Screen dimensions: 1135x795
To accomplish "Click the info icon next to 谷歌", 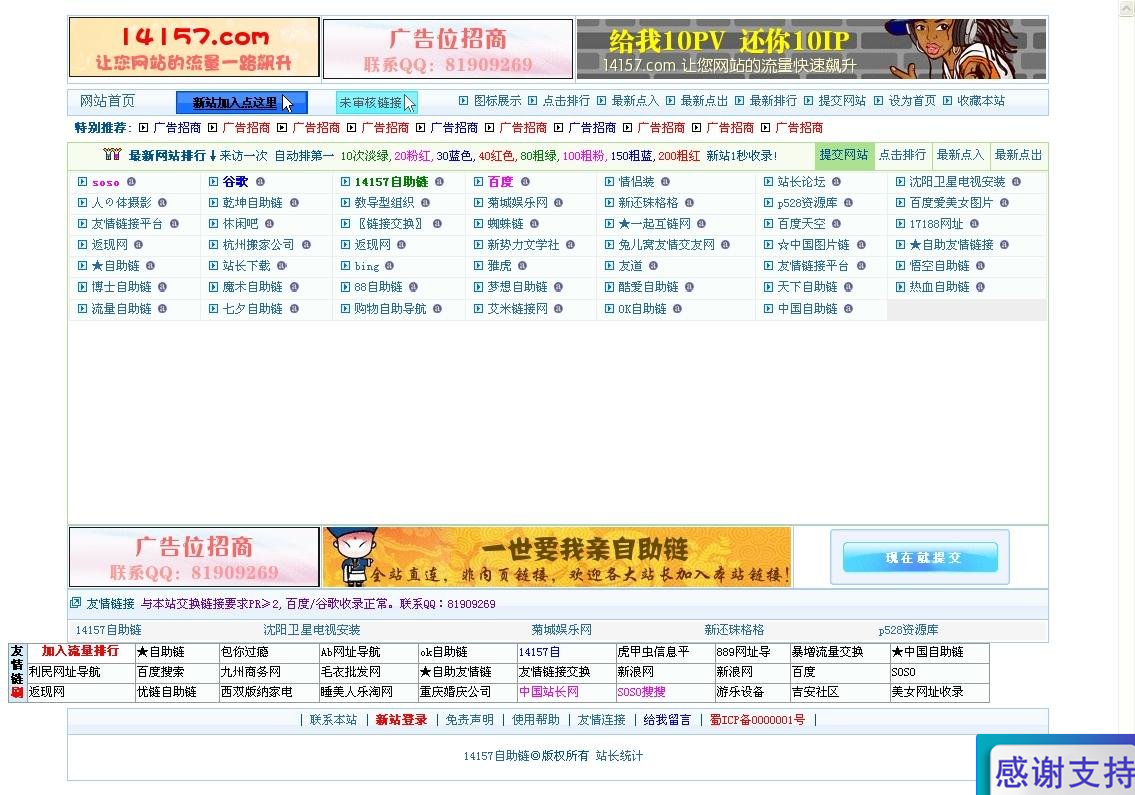I will pyautogui.click(x=260, y=182).
